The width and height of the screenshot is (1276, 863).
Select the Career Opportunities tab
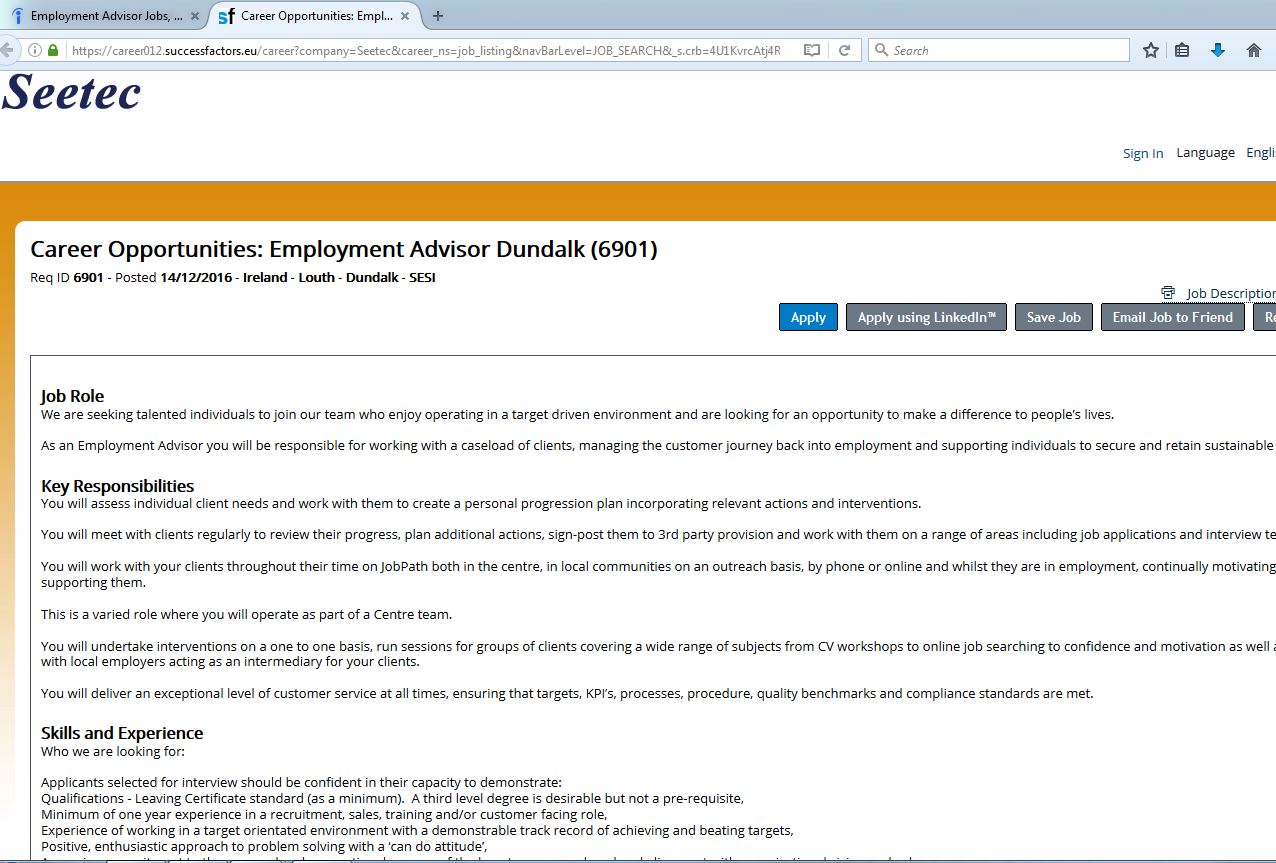tap(317, 16)
